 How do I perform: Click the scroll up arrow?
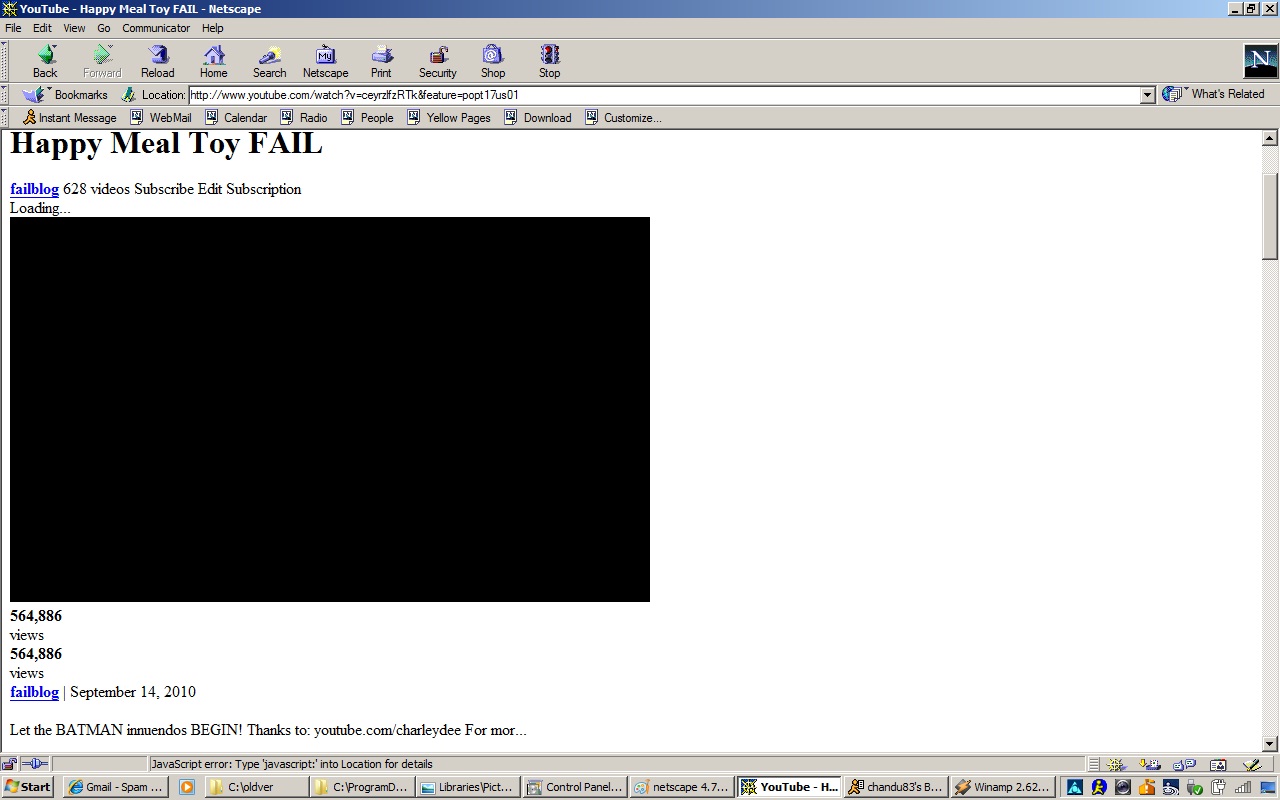[1271, 138]
